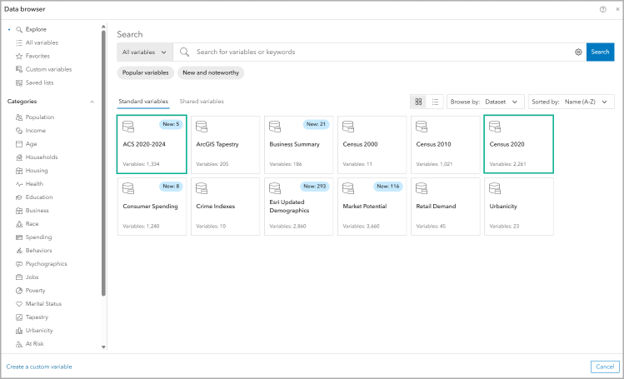Click the New: 116 badge
This screenshot has height=379, width=624.
pos(388,186)
